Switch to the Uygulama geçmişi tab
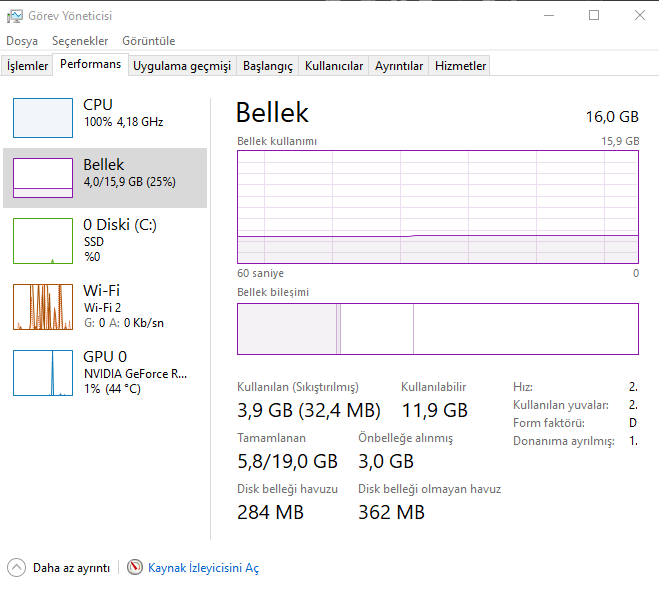The width and height of the screenshot is (659, 589). pyautogui.click(x=182, y=66)
